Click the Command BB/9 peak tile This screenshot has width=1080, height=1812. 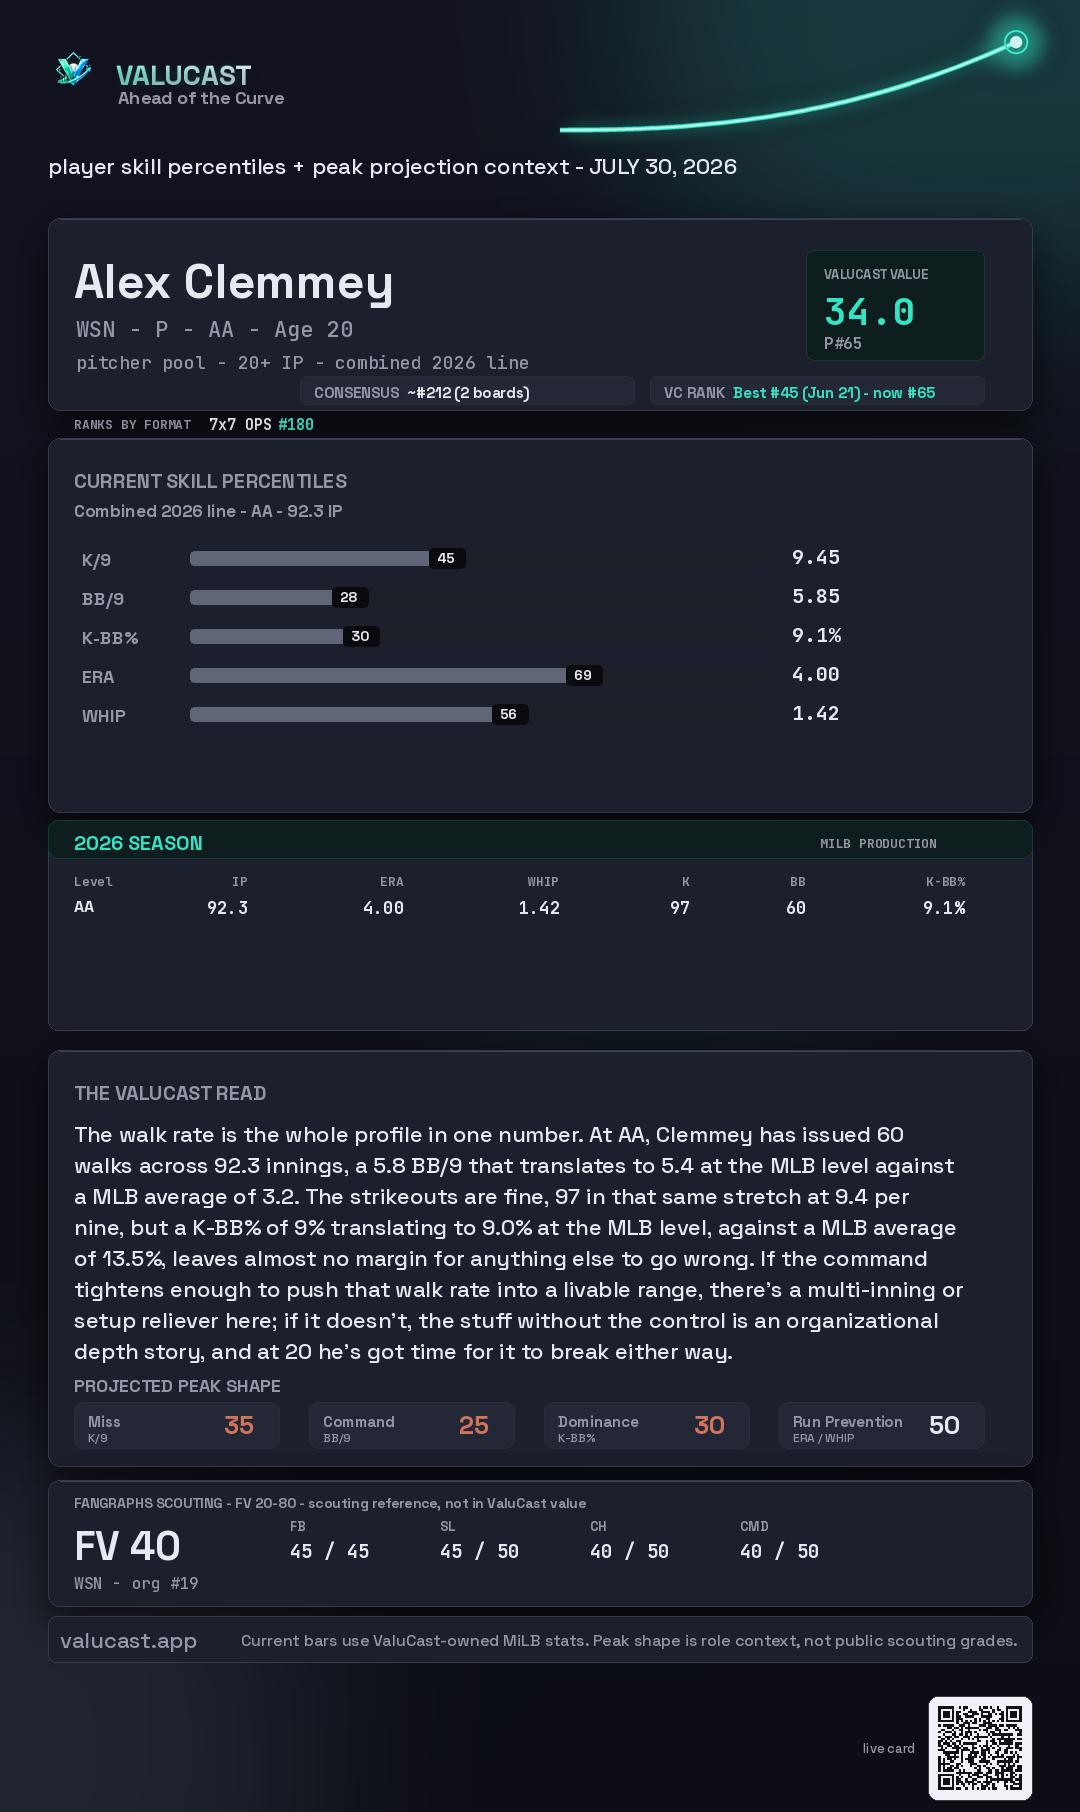[x=412, y=1426]
